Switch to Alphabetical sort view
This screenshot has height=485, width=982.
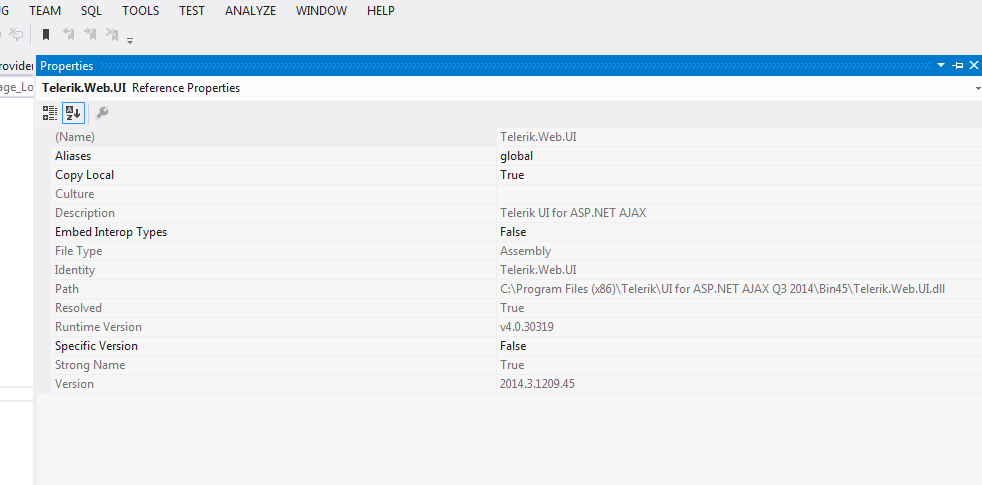coord(72,113)
